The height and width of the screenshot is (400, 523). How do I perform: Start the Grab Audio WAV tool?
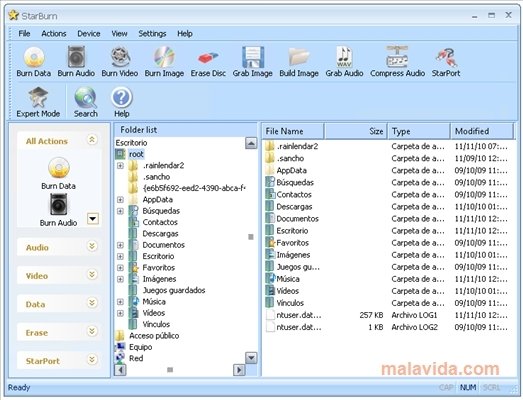pos(344,62)
